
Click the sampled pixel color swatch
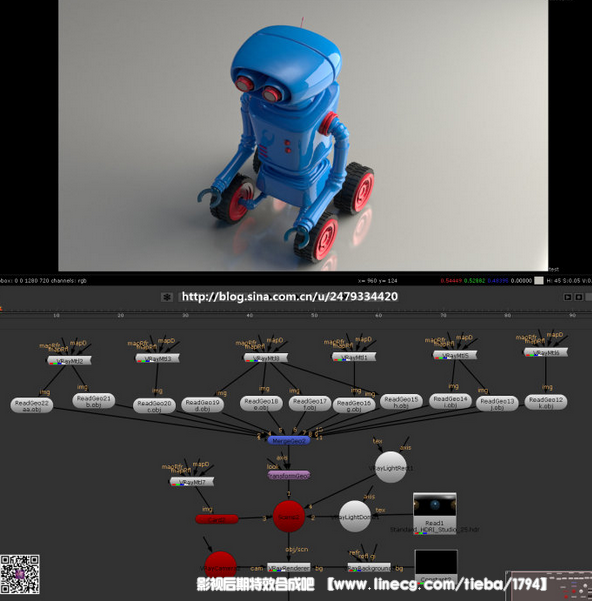coord(539,281)
